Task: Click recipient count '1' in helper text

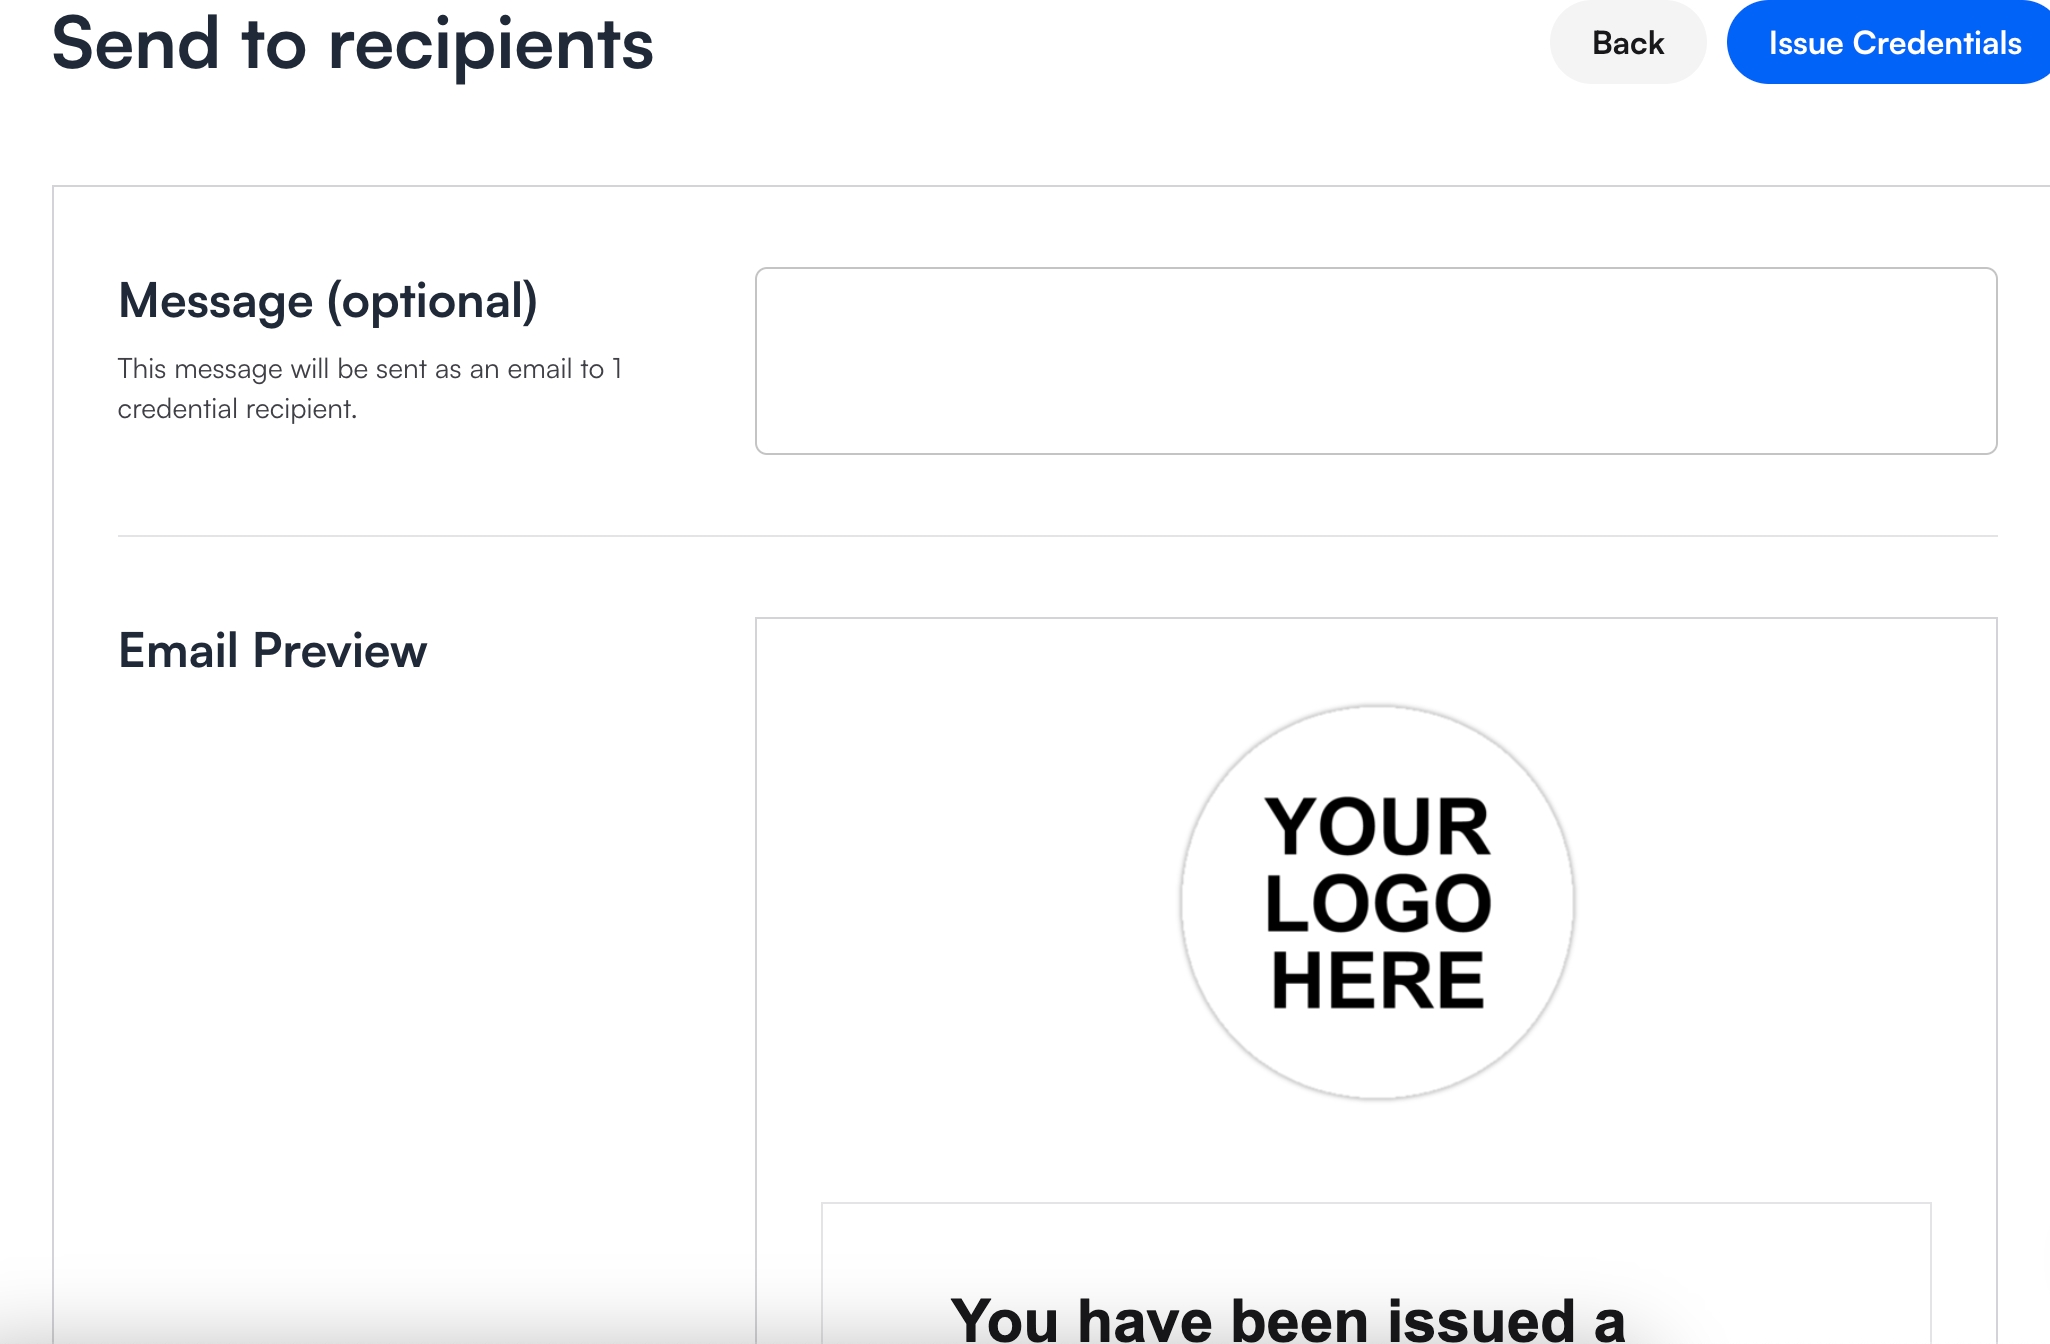Action: [x=617, y=369]
